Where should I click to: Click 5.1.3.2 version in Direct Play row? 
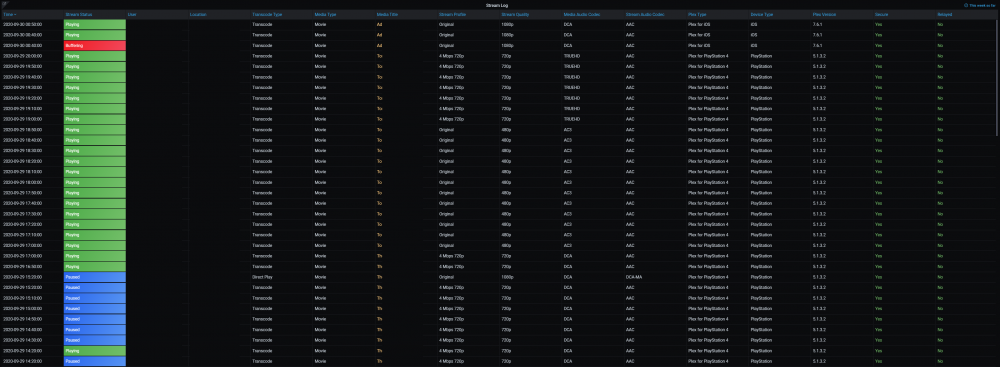tap(820, 277)
